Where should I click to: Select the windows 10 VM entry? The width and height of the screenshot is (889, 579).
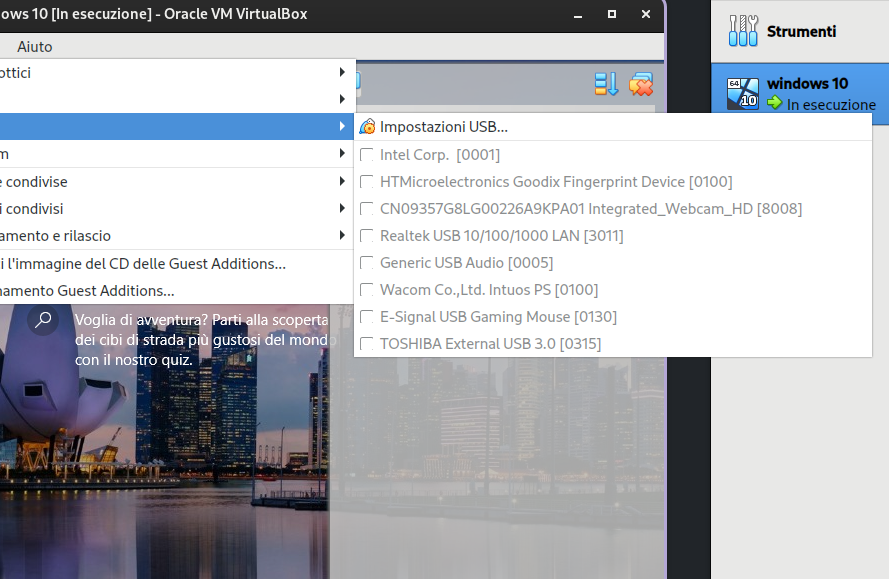[800, 94]
